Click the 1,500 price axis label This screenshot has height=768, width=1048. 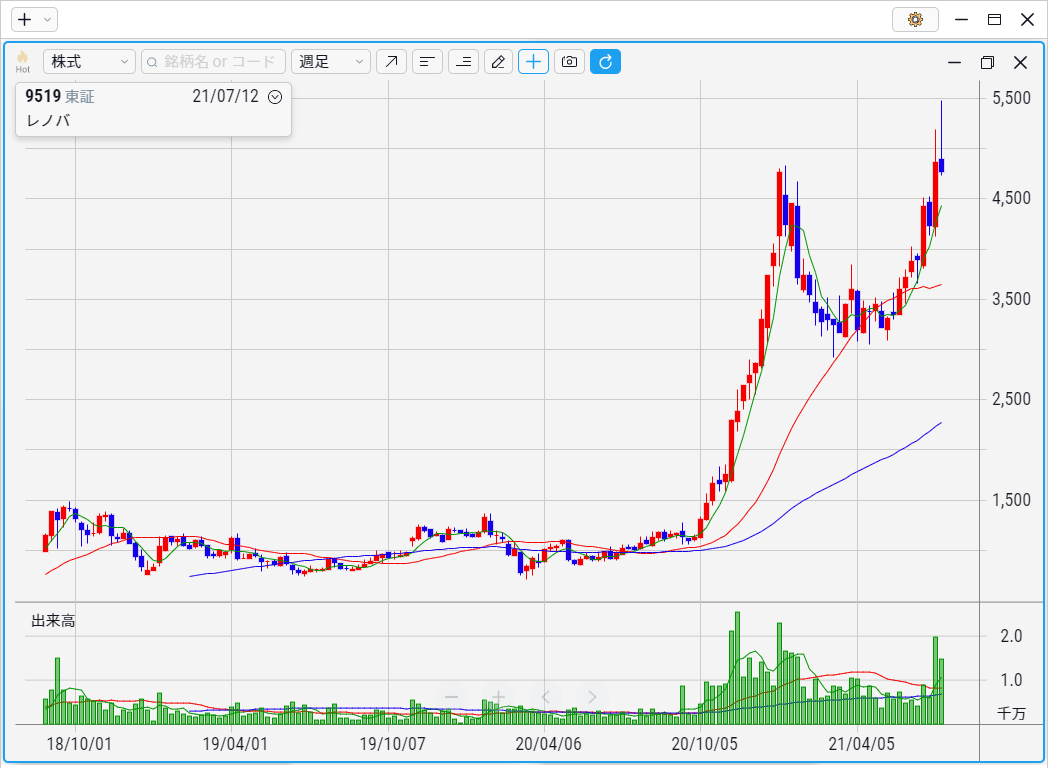pos(1011,500)
